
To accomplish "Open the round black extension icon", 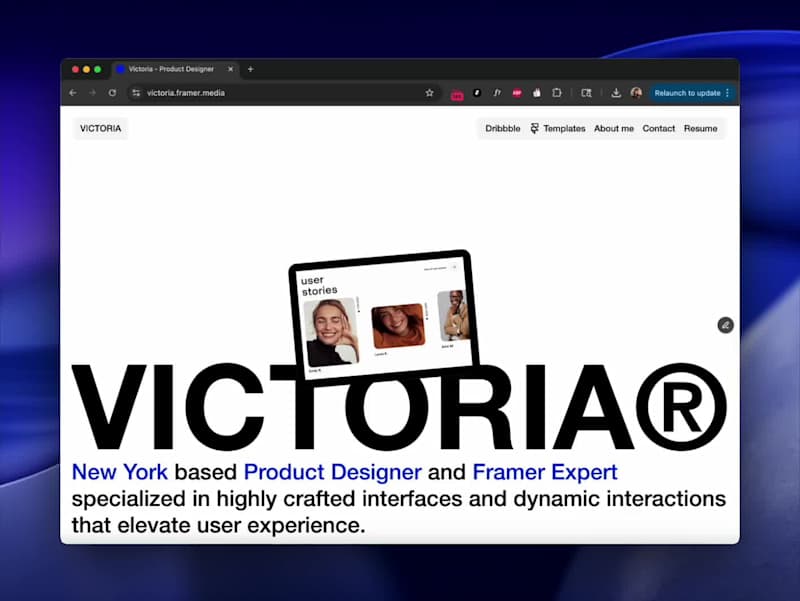I will [x=477, y=93].
